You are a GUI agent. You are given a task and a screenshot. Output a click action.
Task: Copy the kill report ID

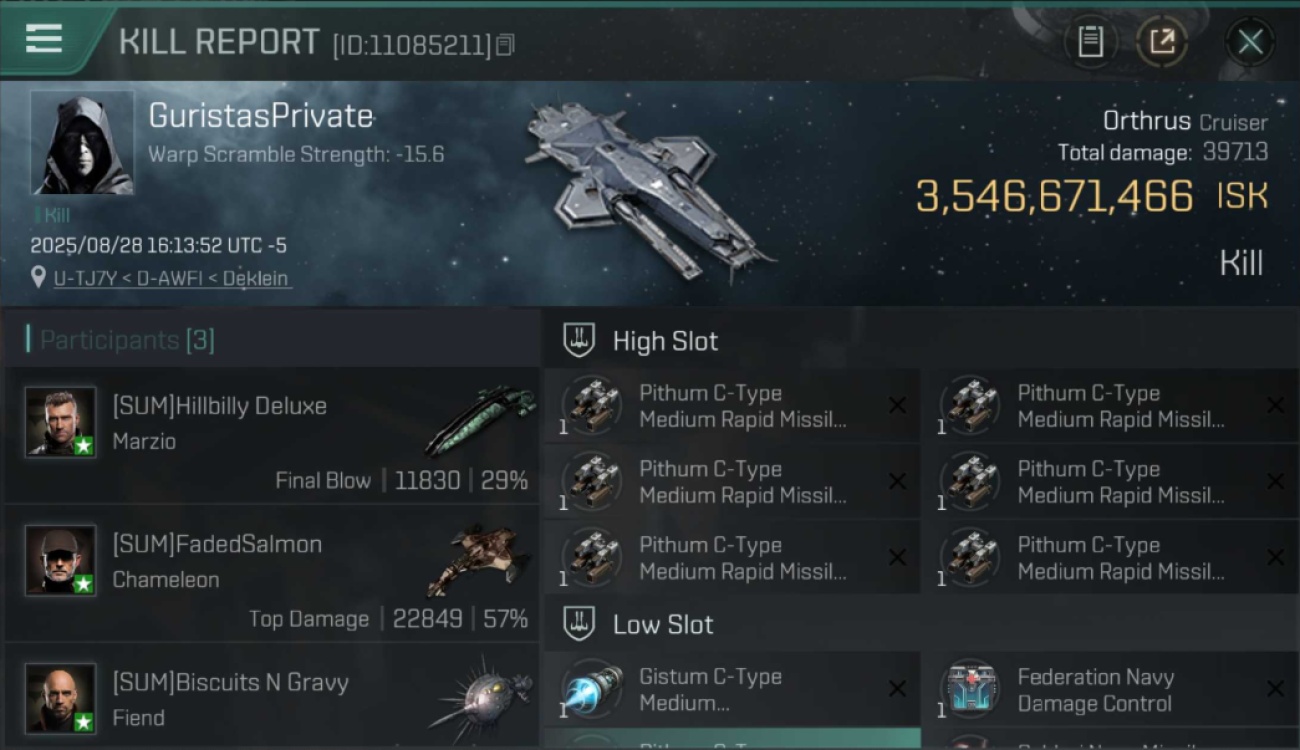[506, 45]
